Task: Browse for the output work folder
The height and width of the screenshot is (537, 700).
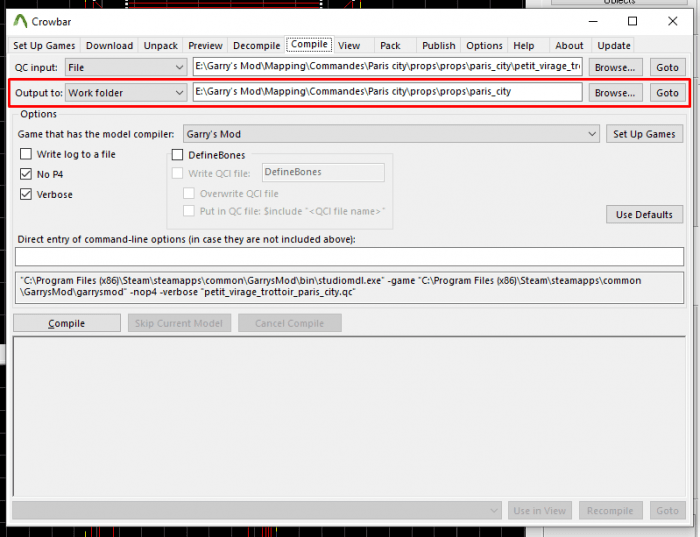Action: 615,93
